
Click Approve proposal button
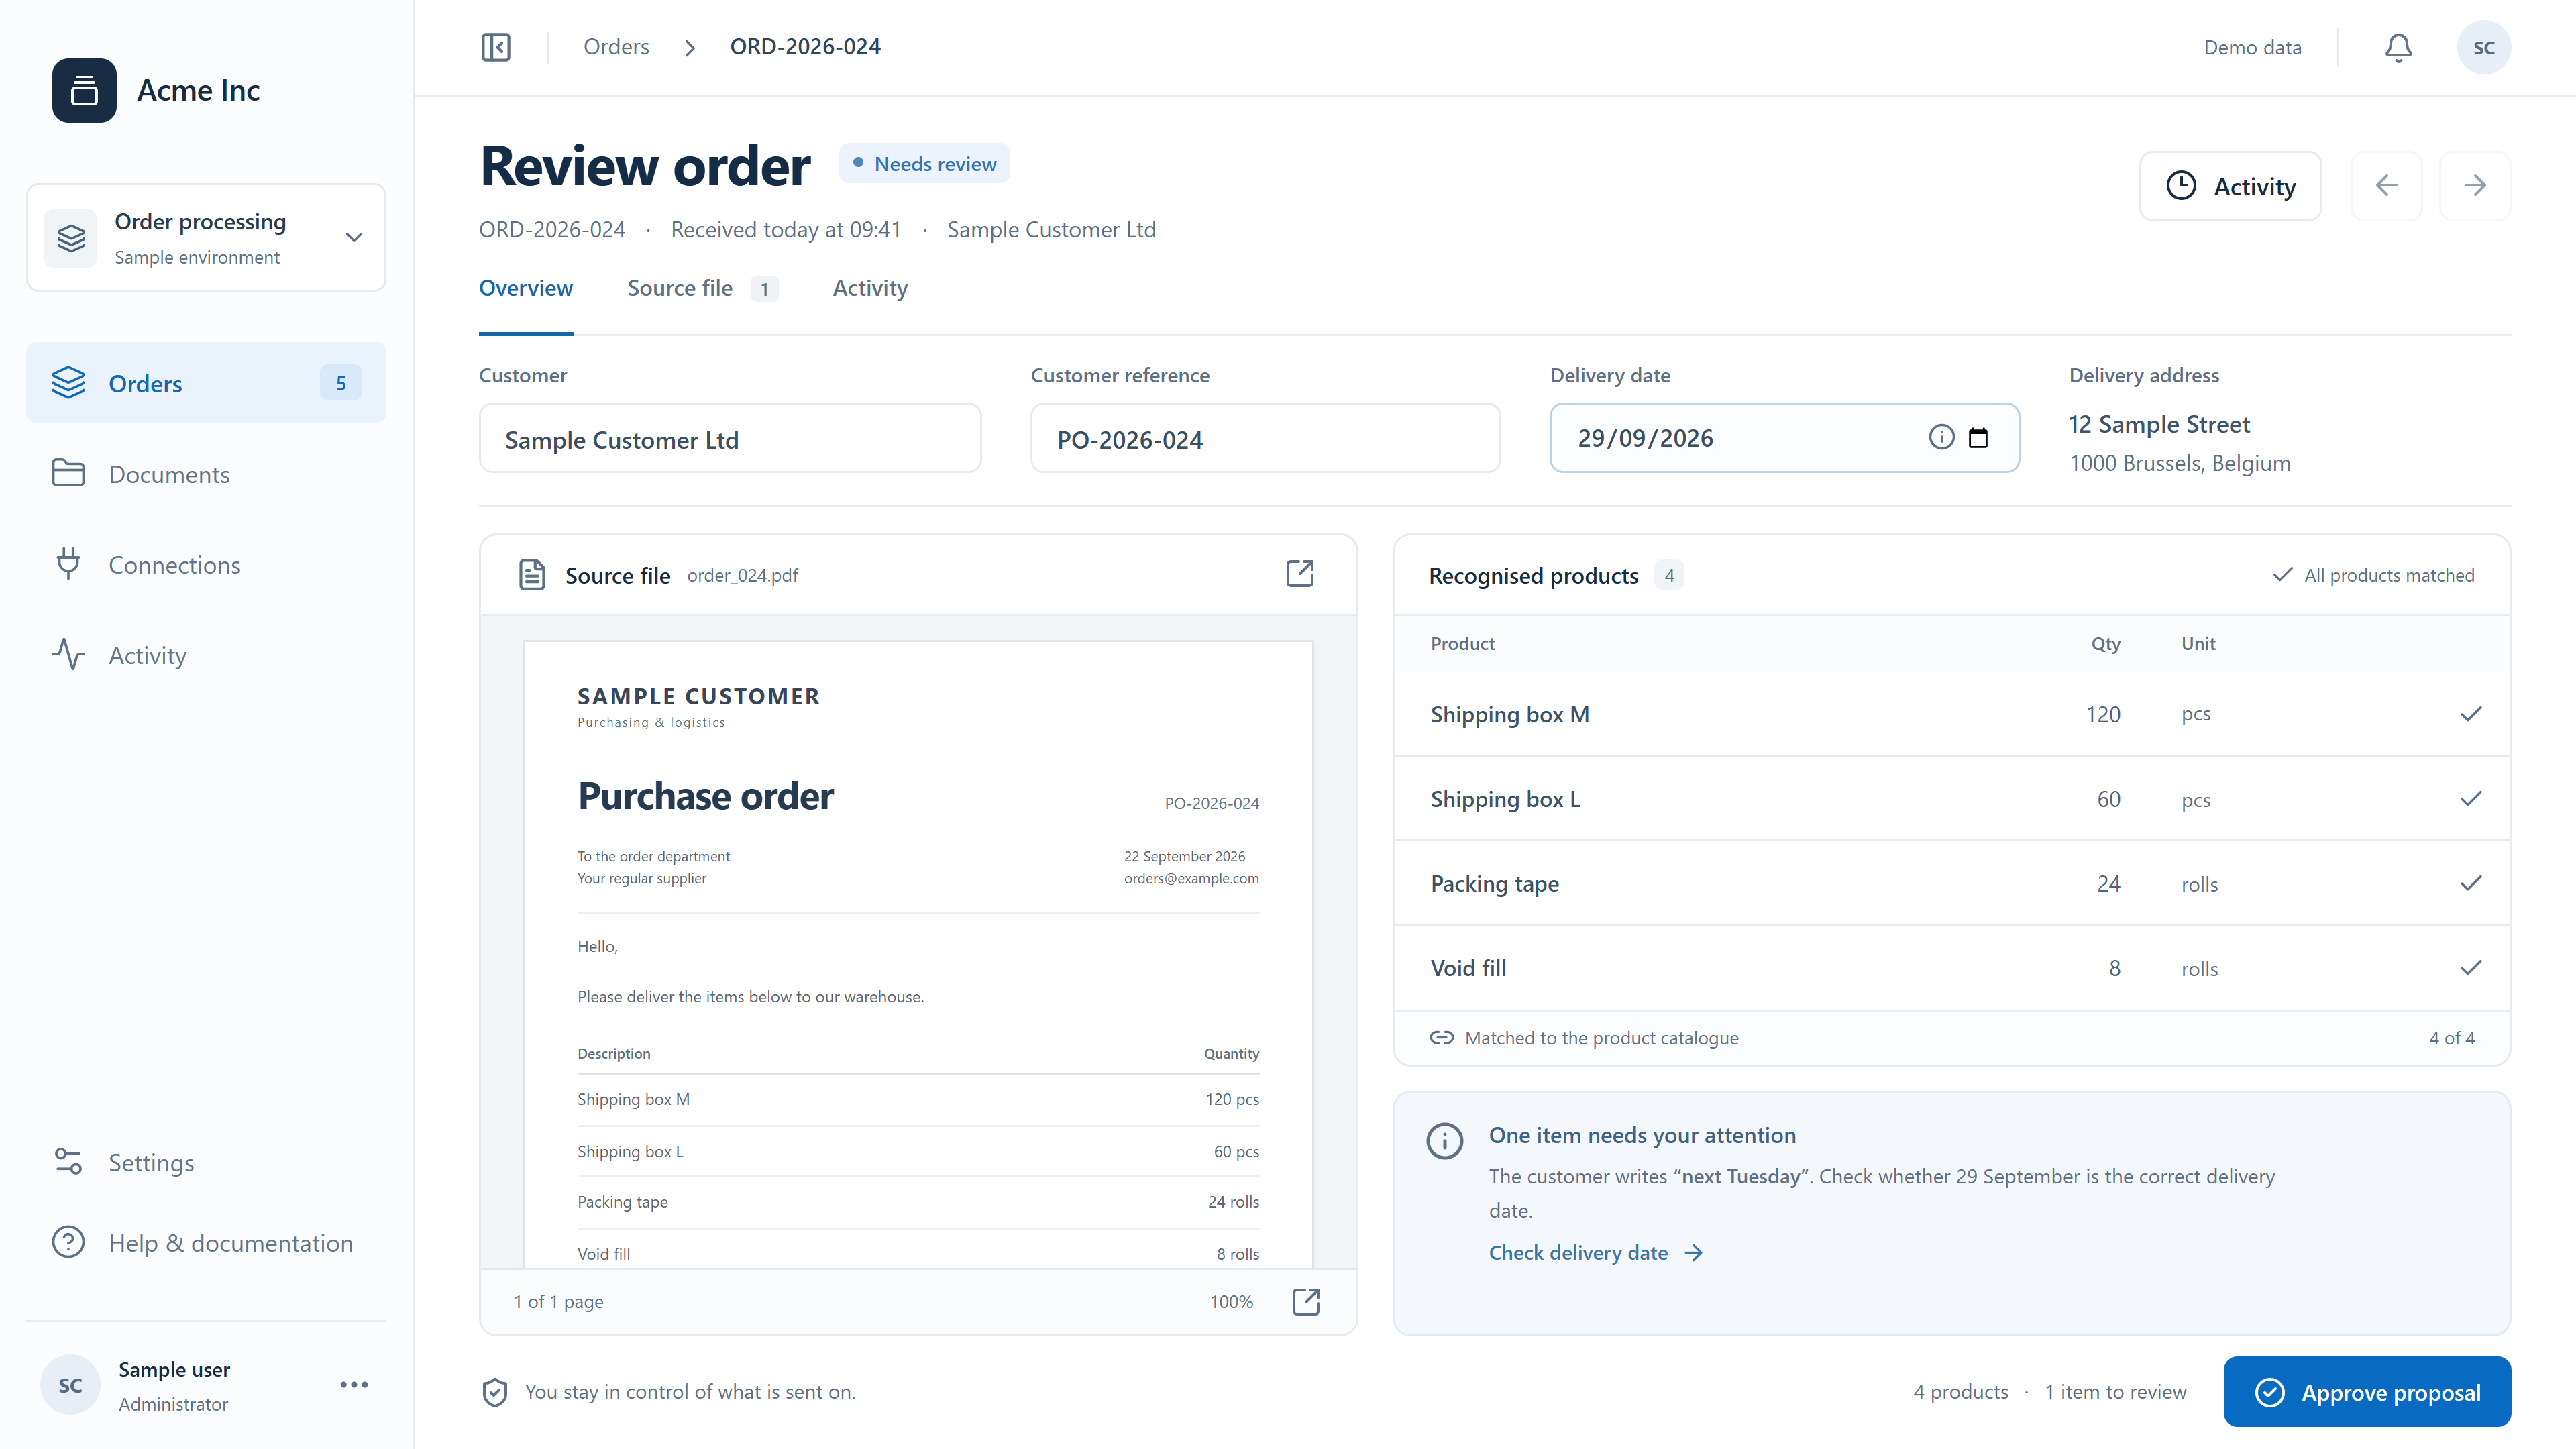(x=2367, y=1392)
